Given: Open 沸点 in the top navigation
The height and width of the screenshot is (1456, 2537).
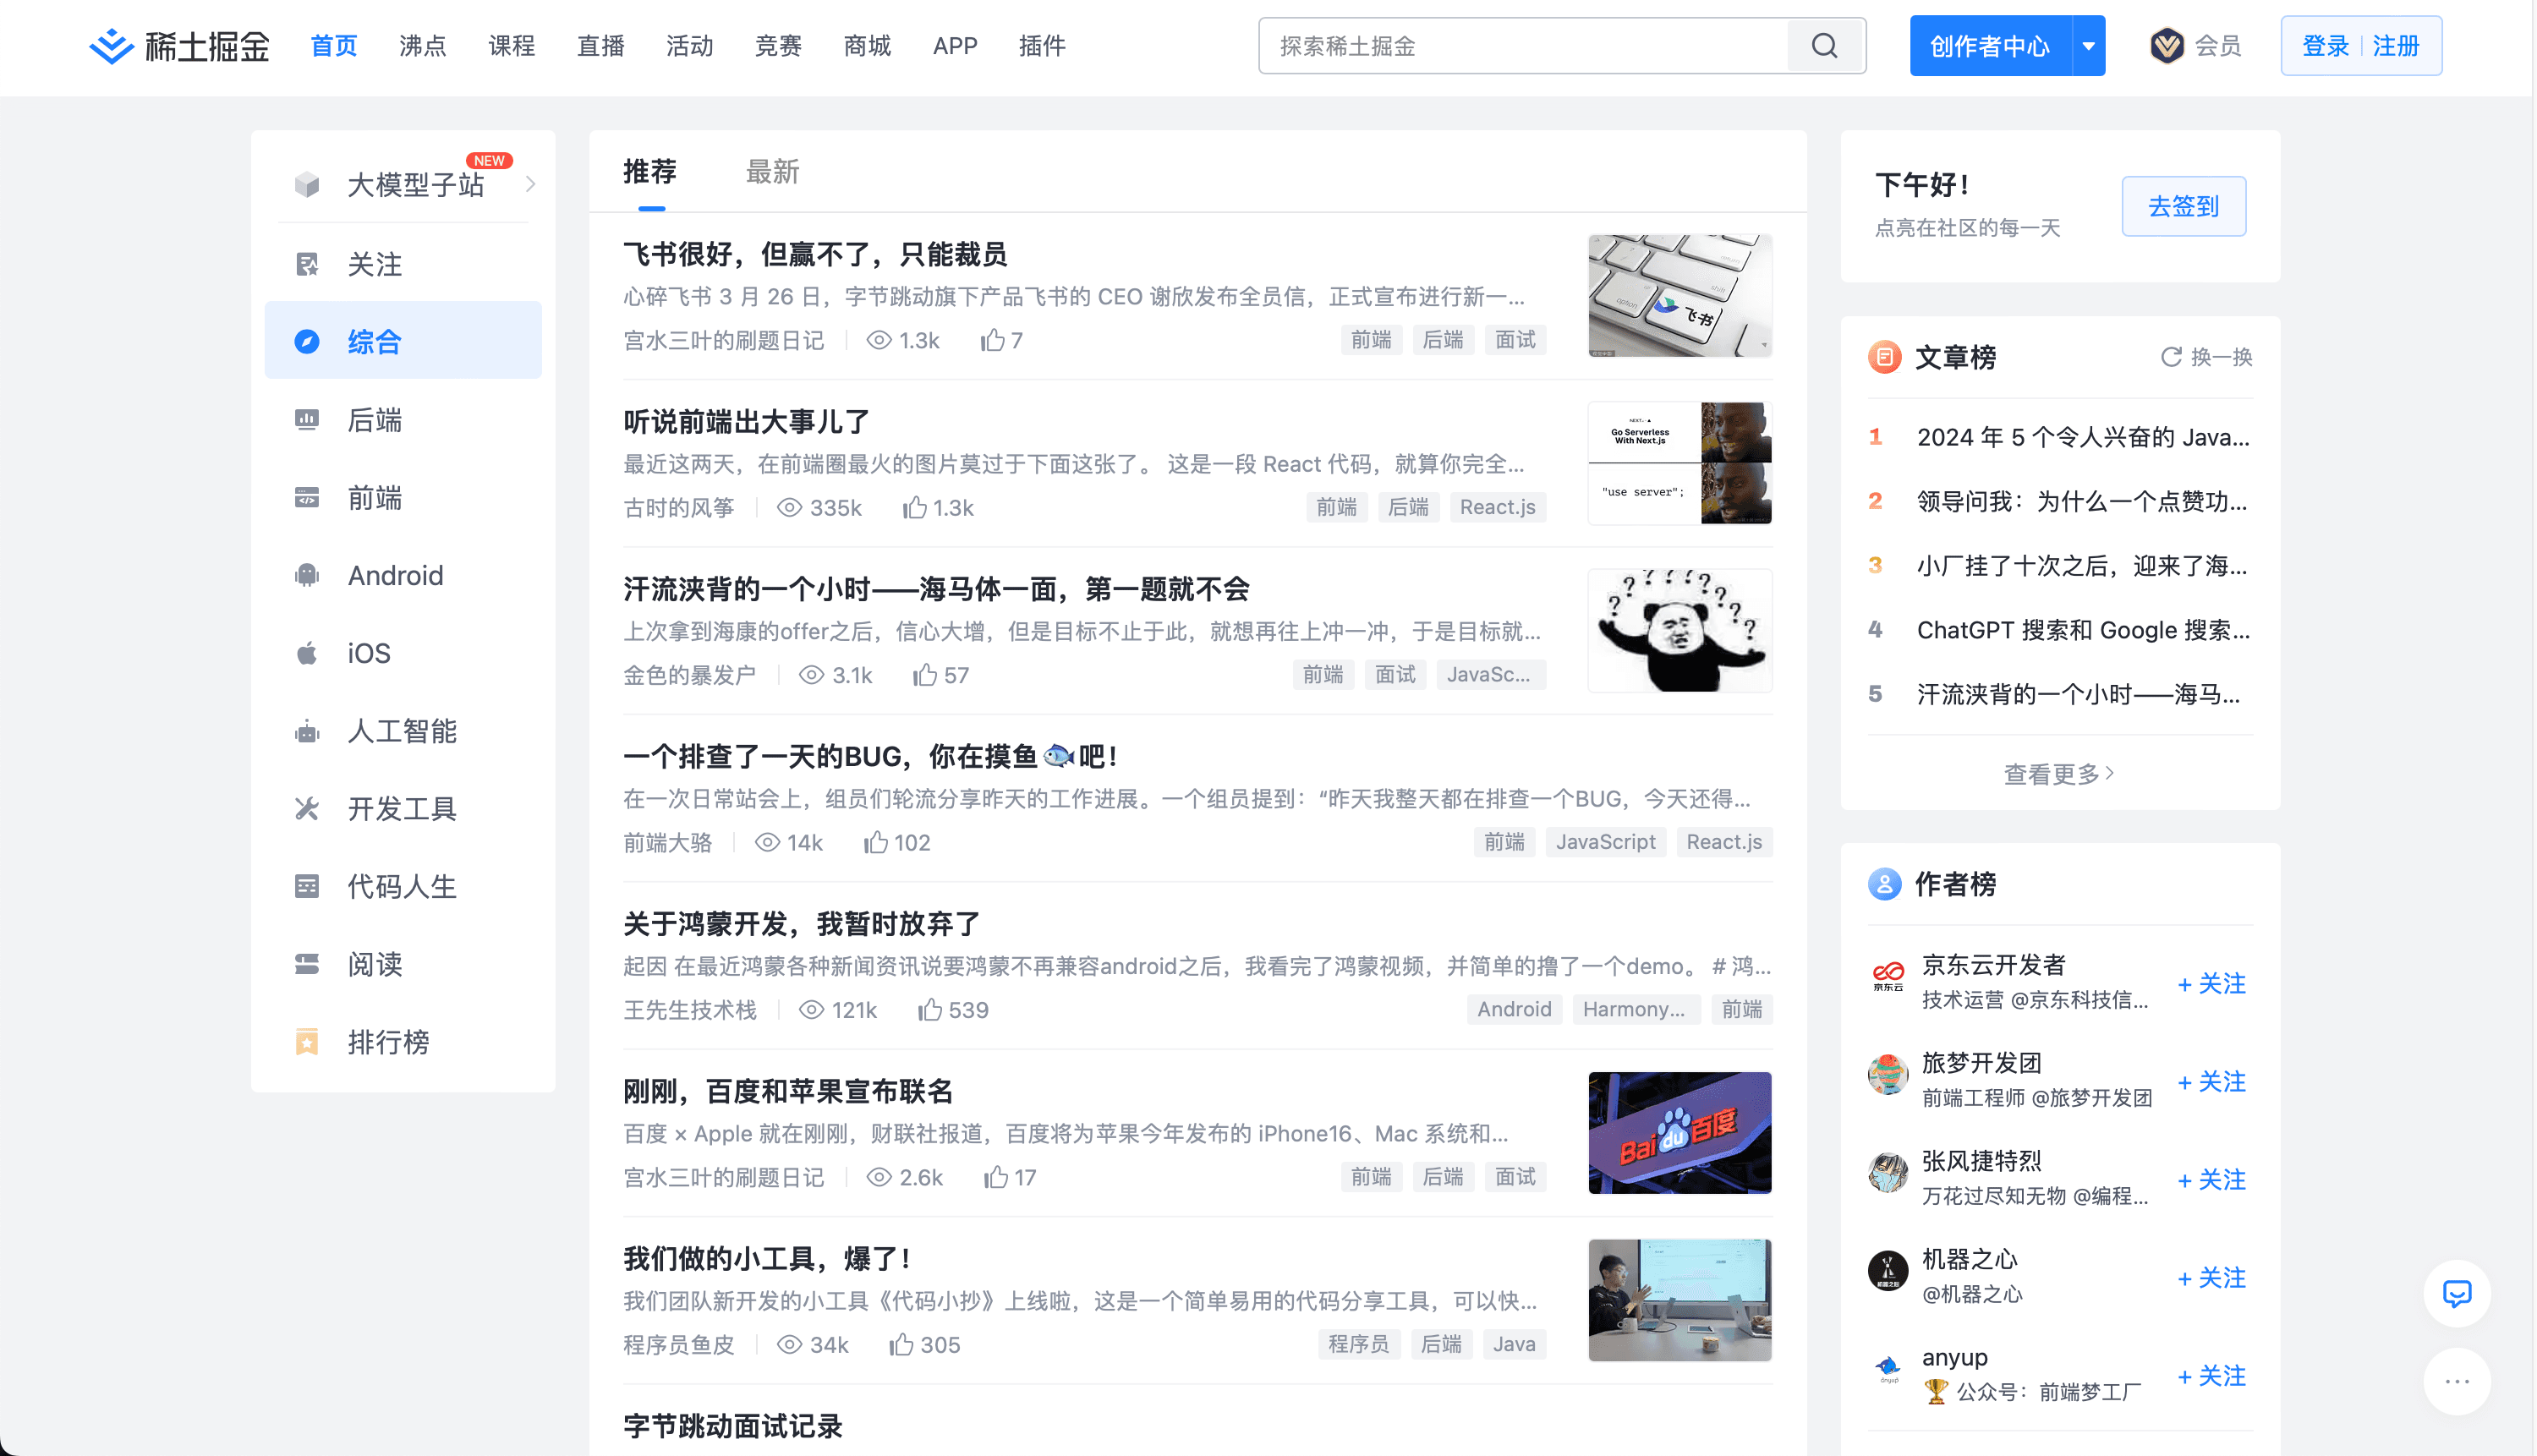Looking at the screenshot, I should (x=423, y=46).
